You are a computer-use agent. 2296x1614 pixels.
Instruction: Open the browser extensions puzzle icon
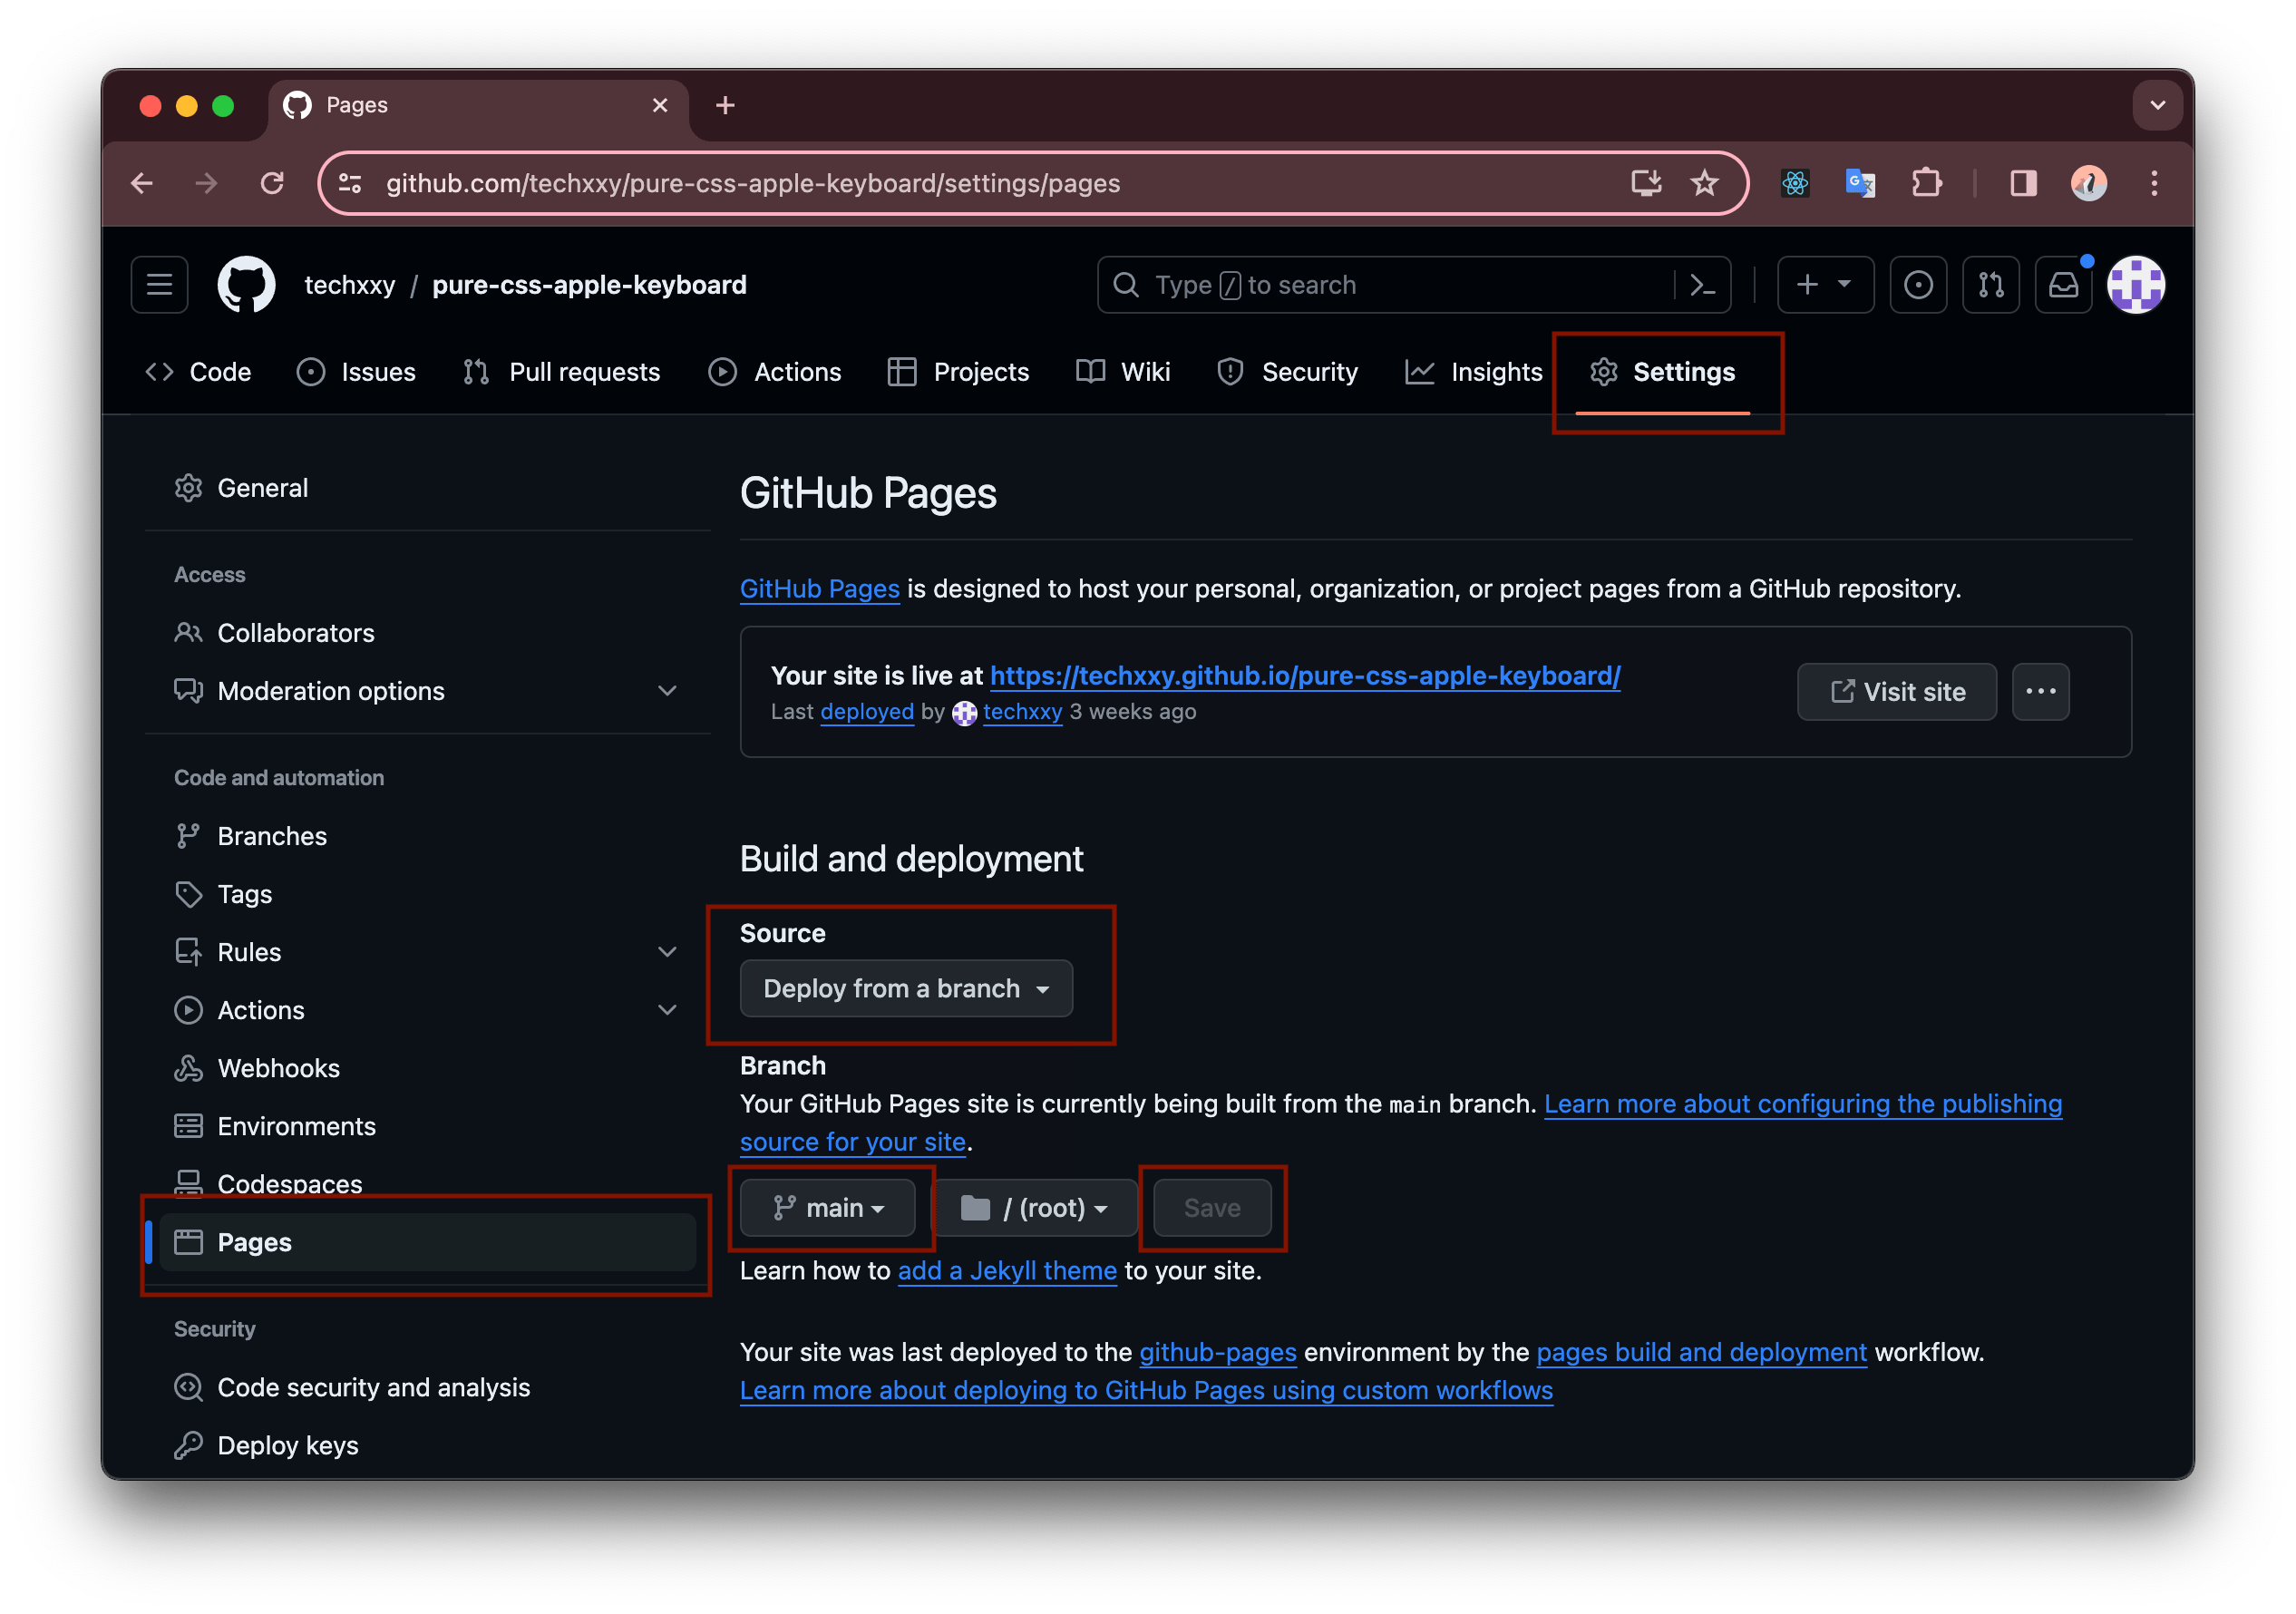[x=1927, y=183]
